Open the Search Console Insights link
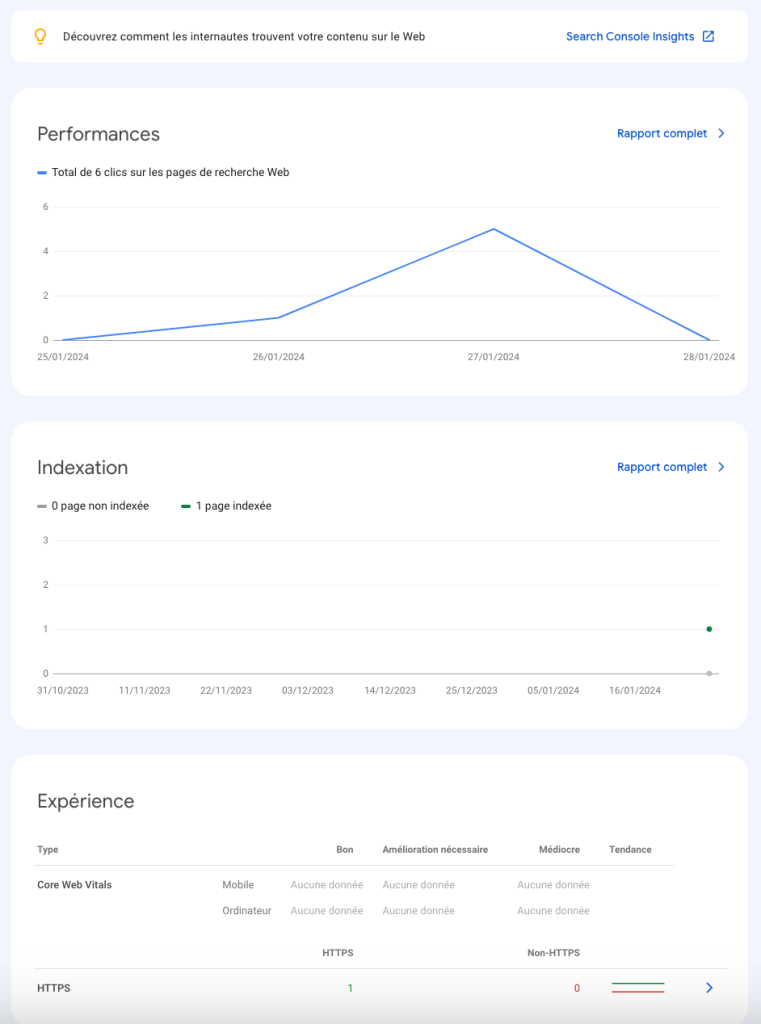Image resolution: width=761 pixels, height=1024 pixels. coord(629,36)
